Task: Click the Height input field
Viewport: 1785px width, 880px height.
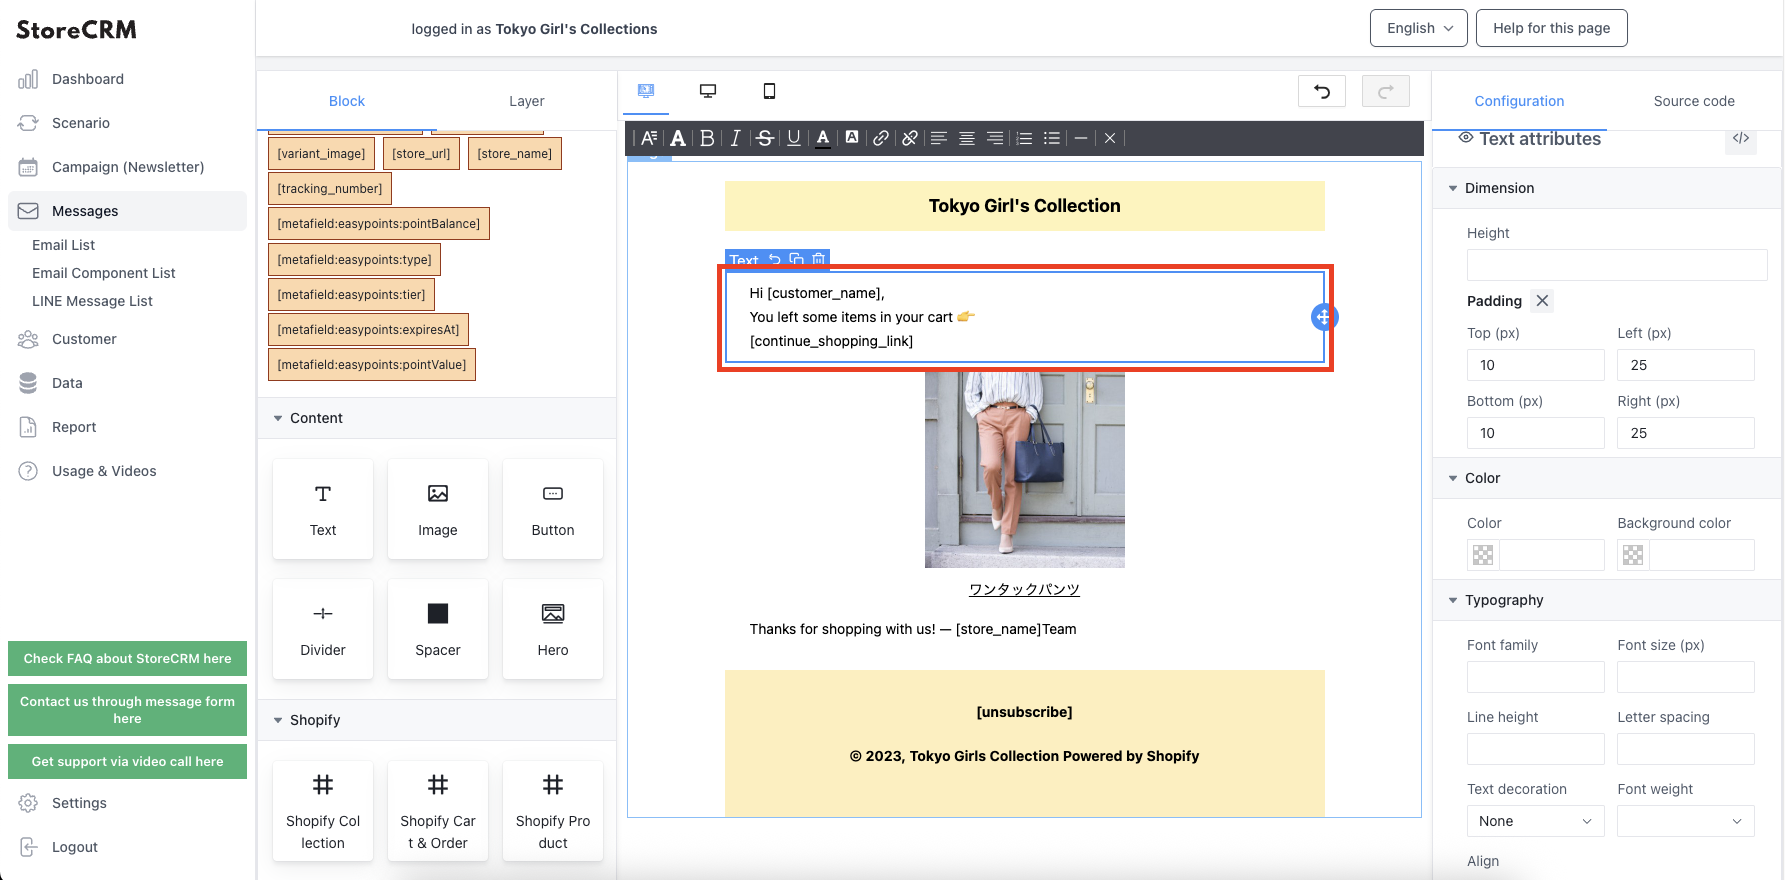Action: (1617, 265)
